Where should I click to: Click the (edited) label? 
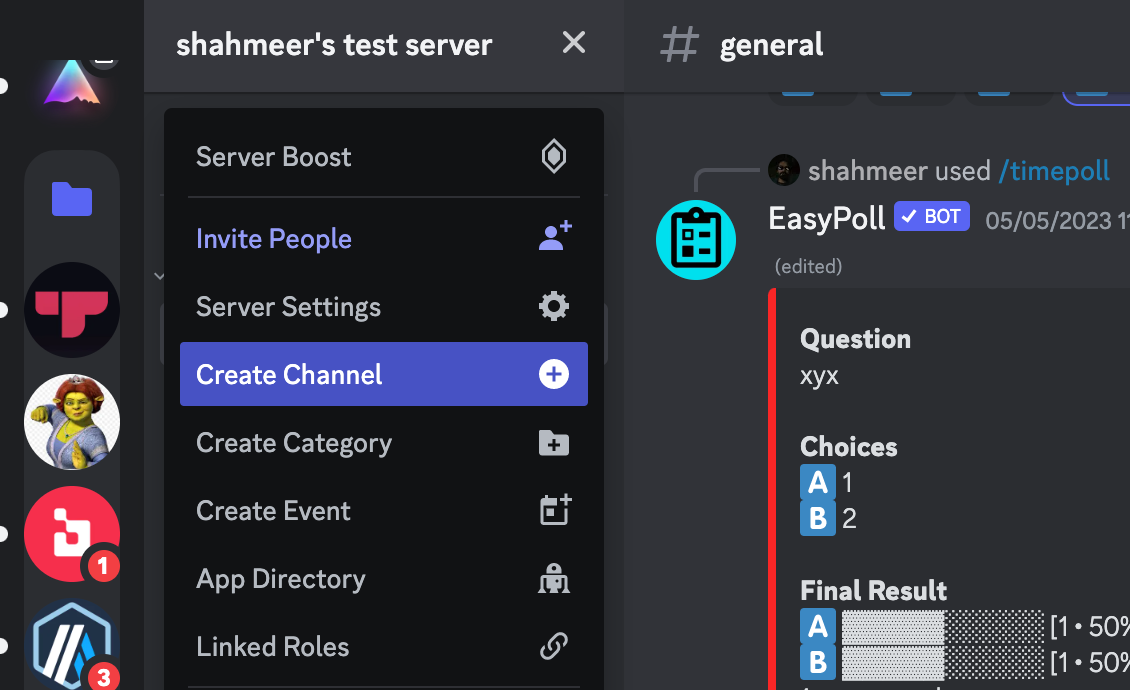(809, 266)
